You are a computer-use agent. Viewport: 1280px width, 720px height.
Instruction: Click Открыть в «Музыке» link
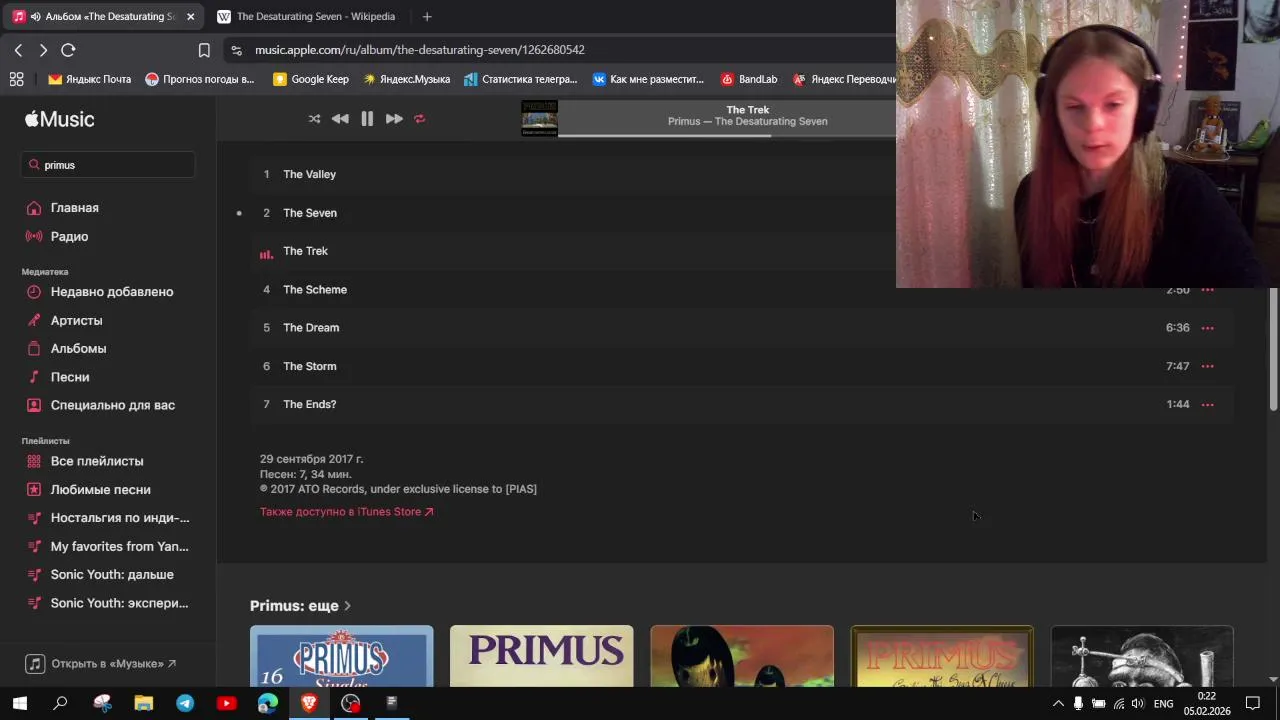point(101,663)
